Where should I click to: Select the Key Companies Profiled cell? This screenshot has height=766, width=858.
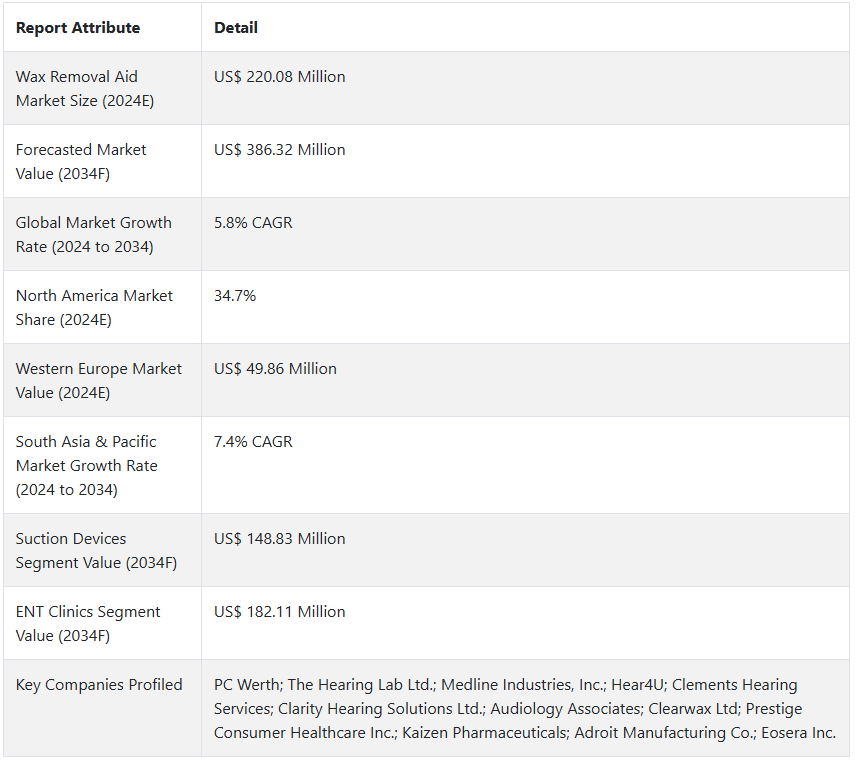point(99,685)
